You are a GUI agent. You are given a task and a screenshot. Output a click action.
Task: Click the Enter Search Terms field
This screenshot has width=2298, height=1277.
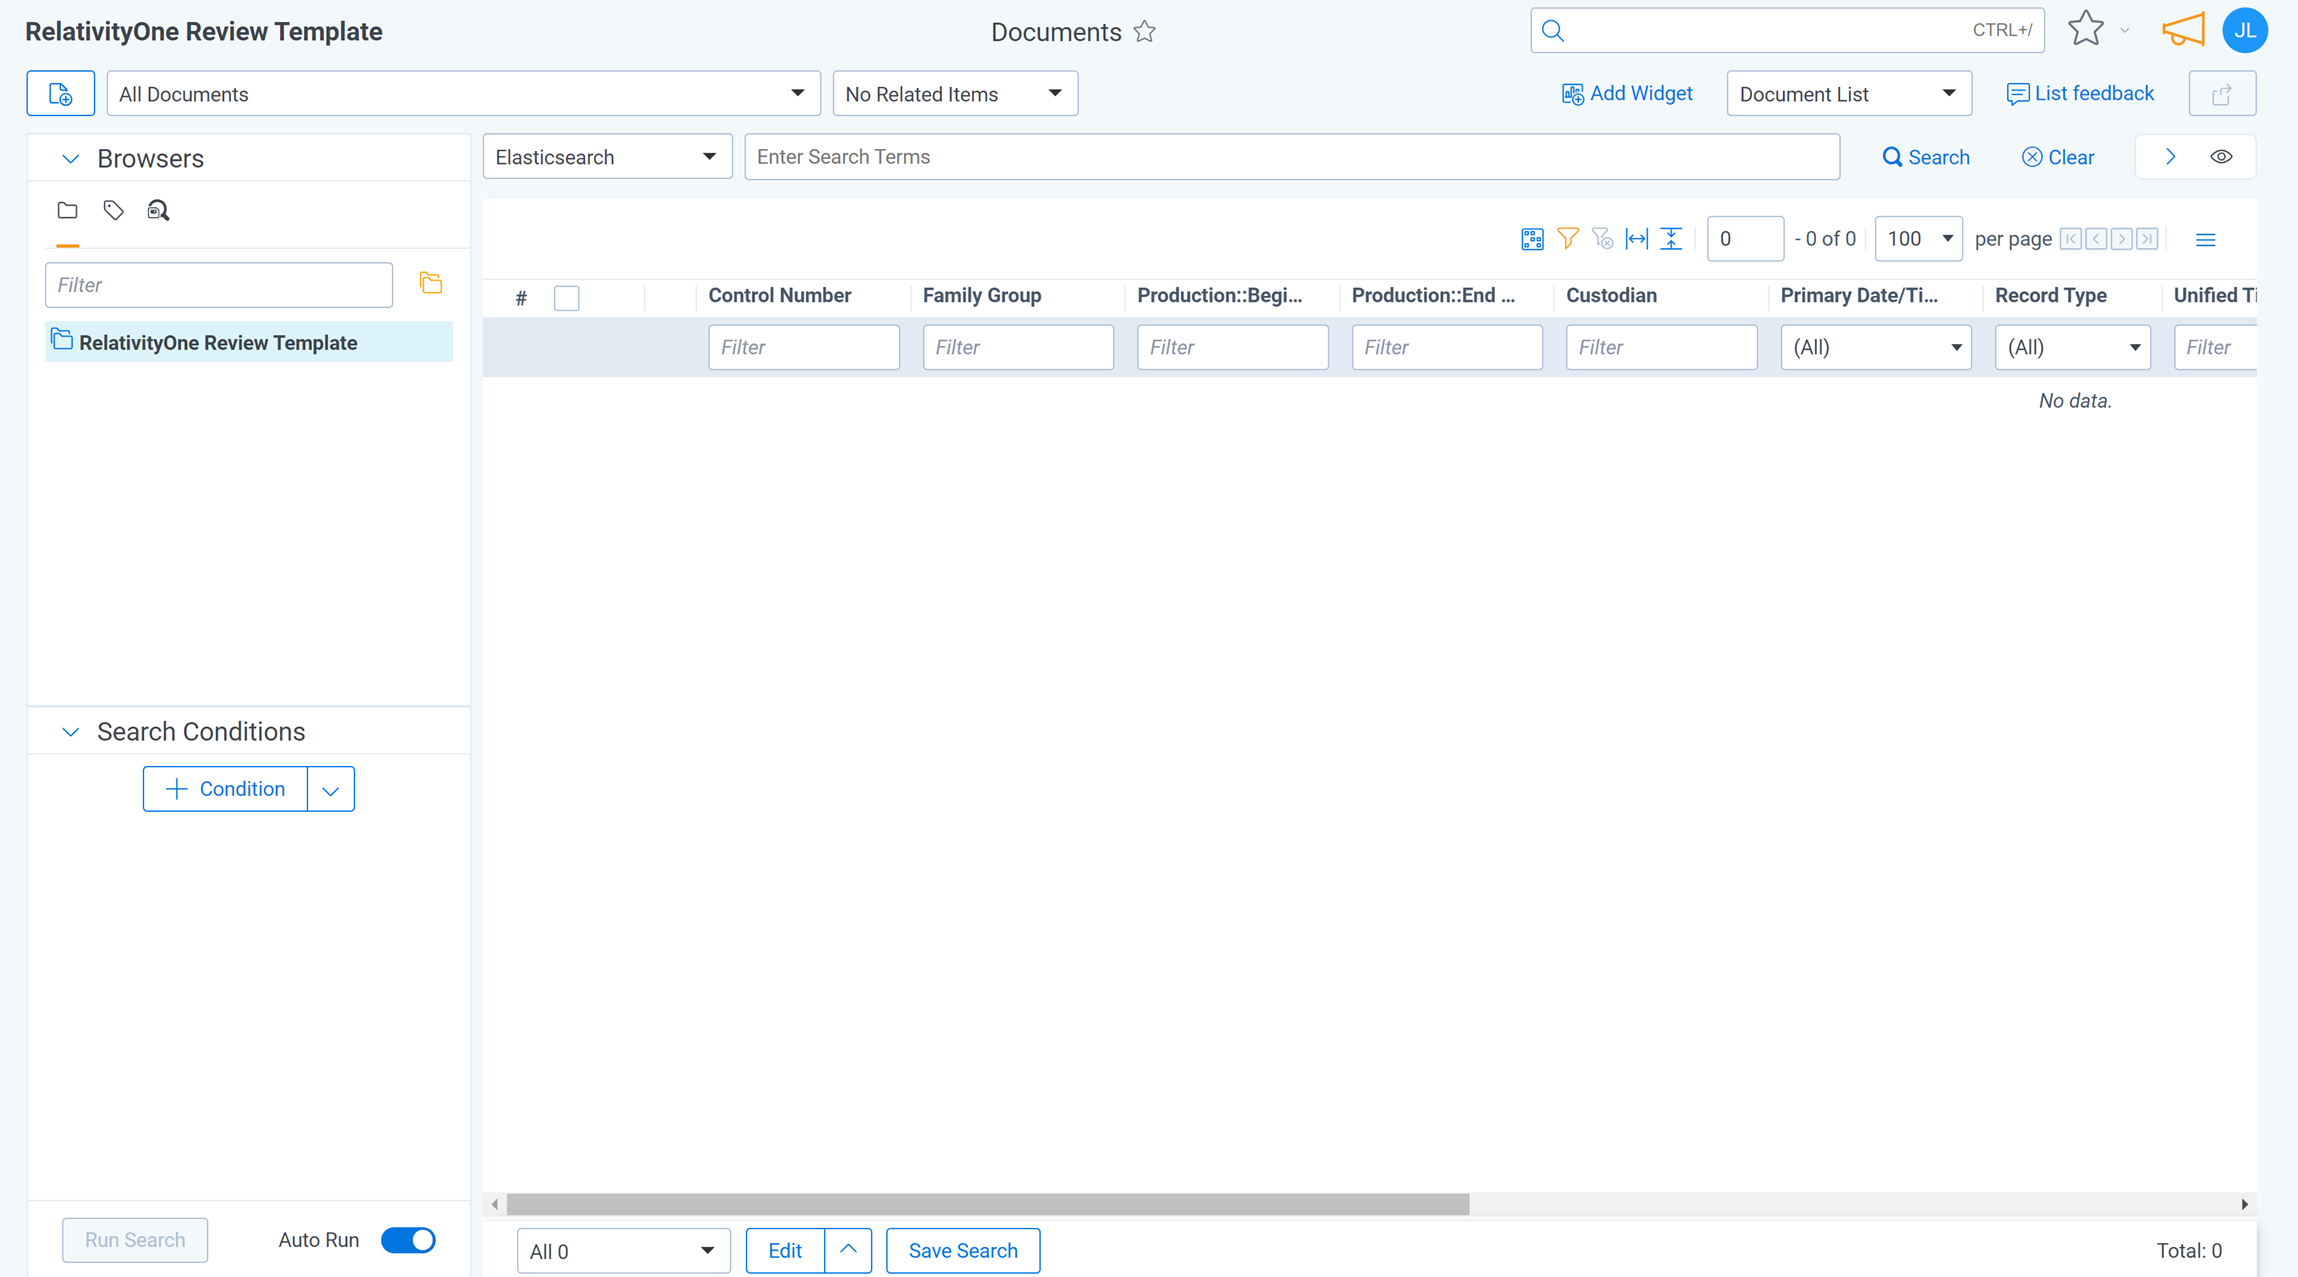tap(1292, 157)
